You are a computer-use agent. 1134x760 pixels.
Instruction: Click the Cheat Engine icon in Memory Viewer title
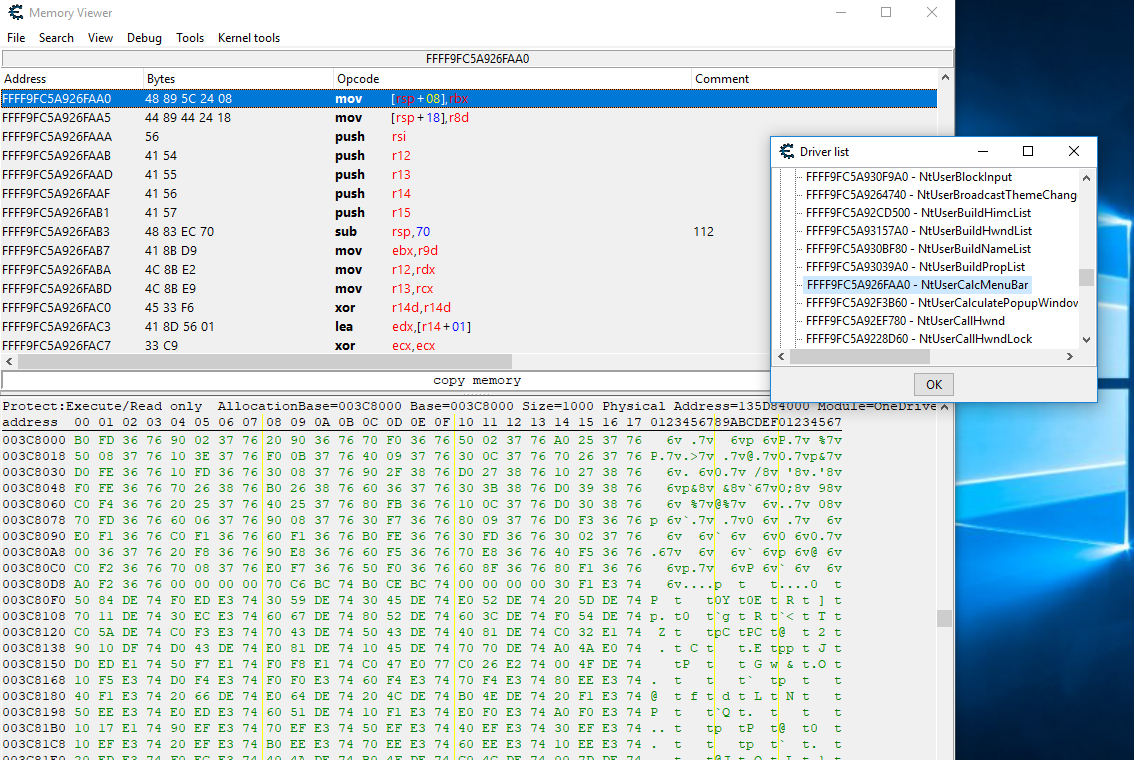[14, 13]
